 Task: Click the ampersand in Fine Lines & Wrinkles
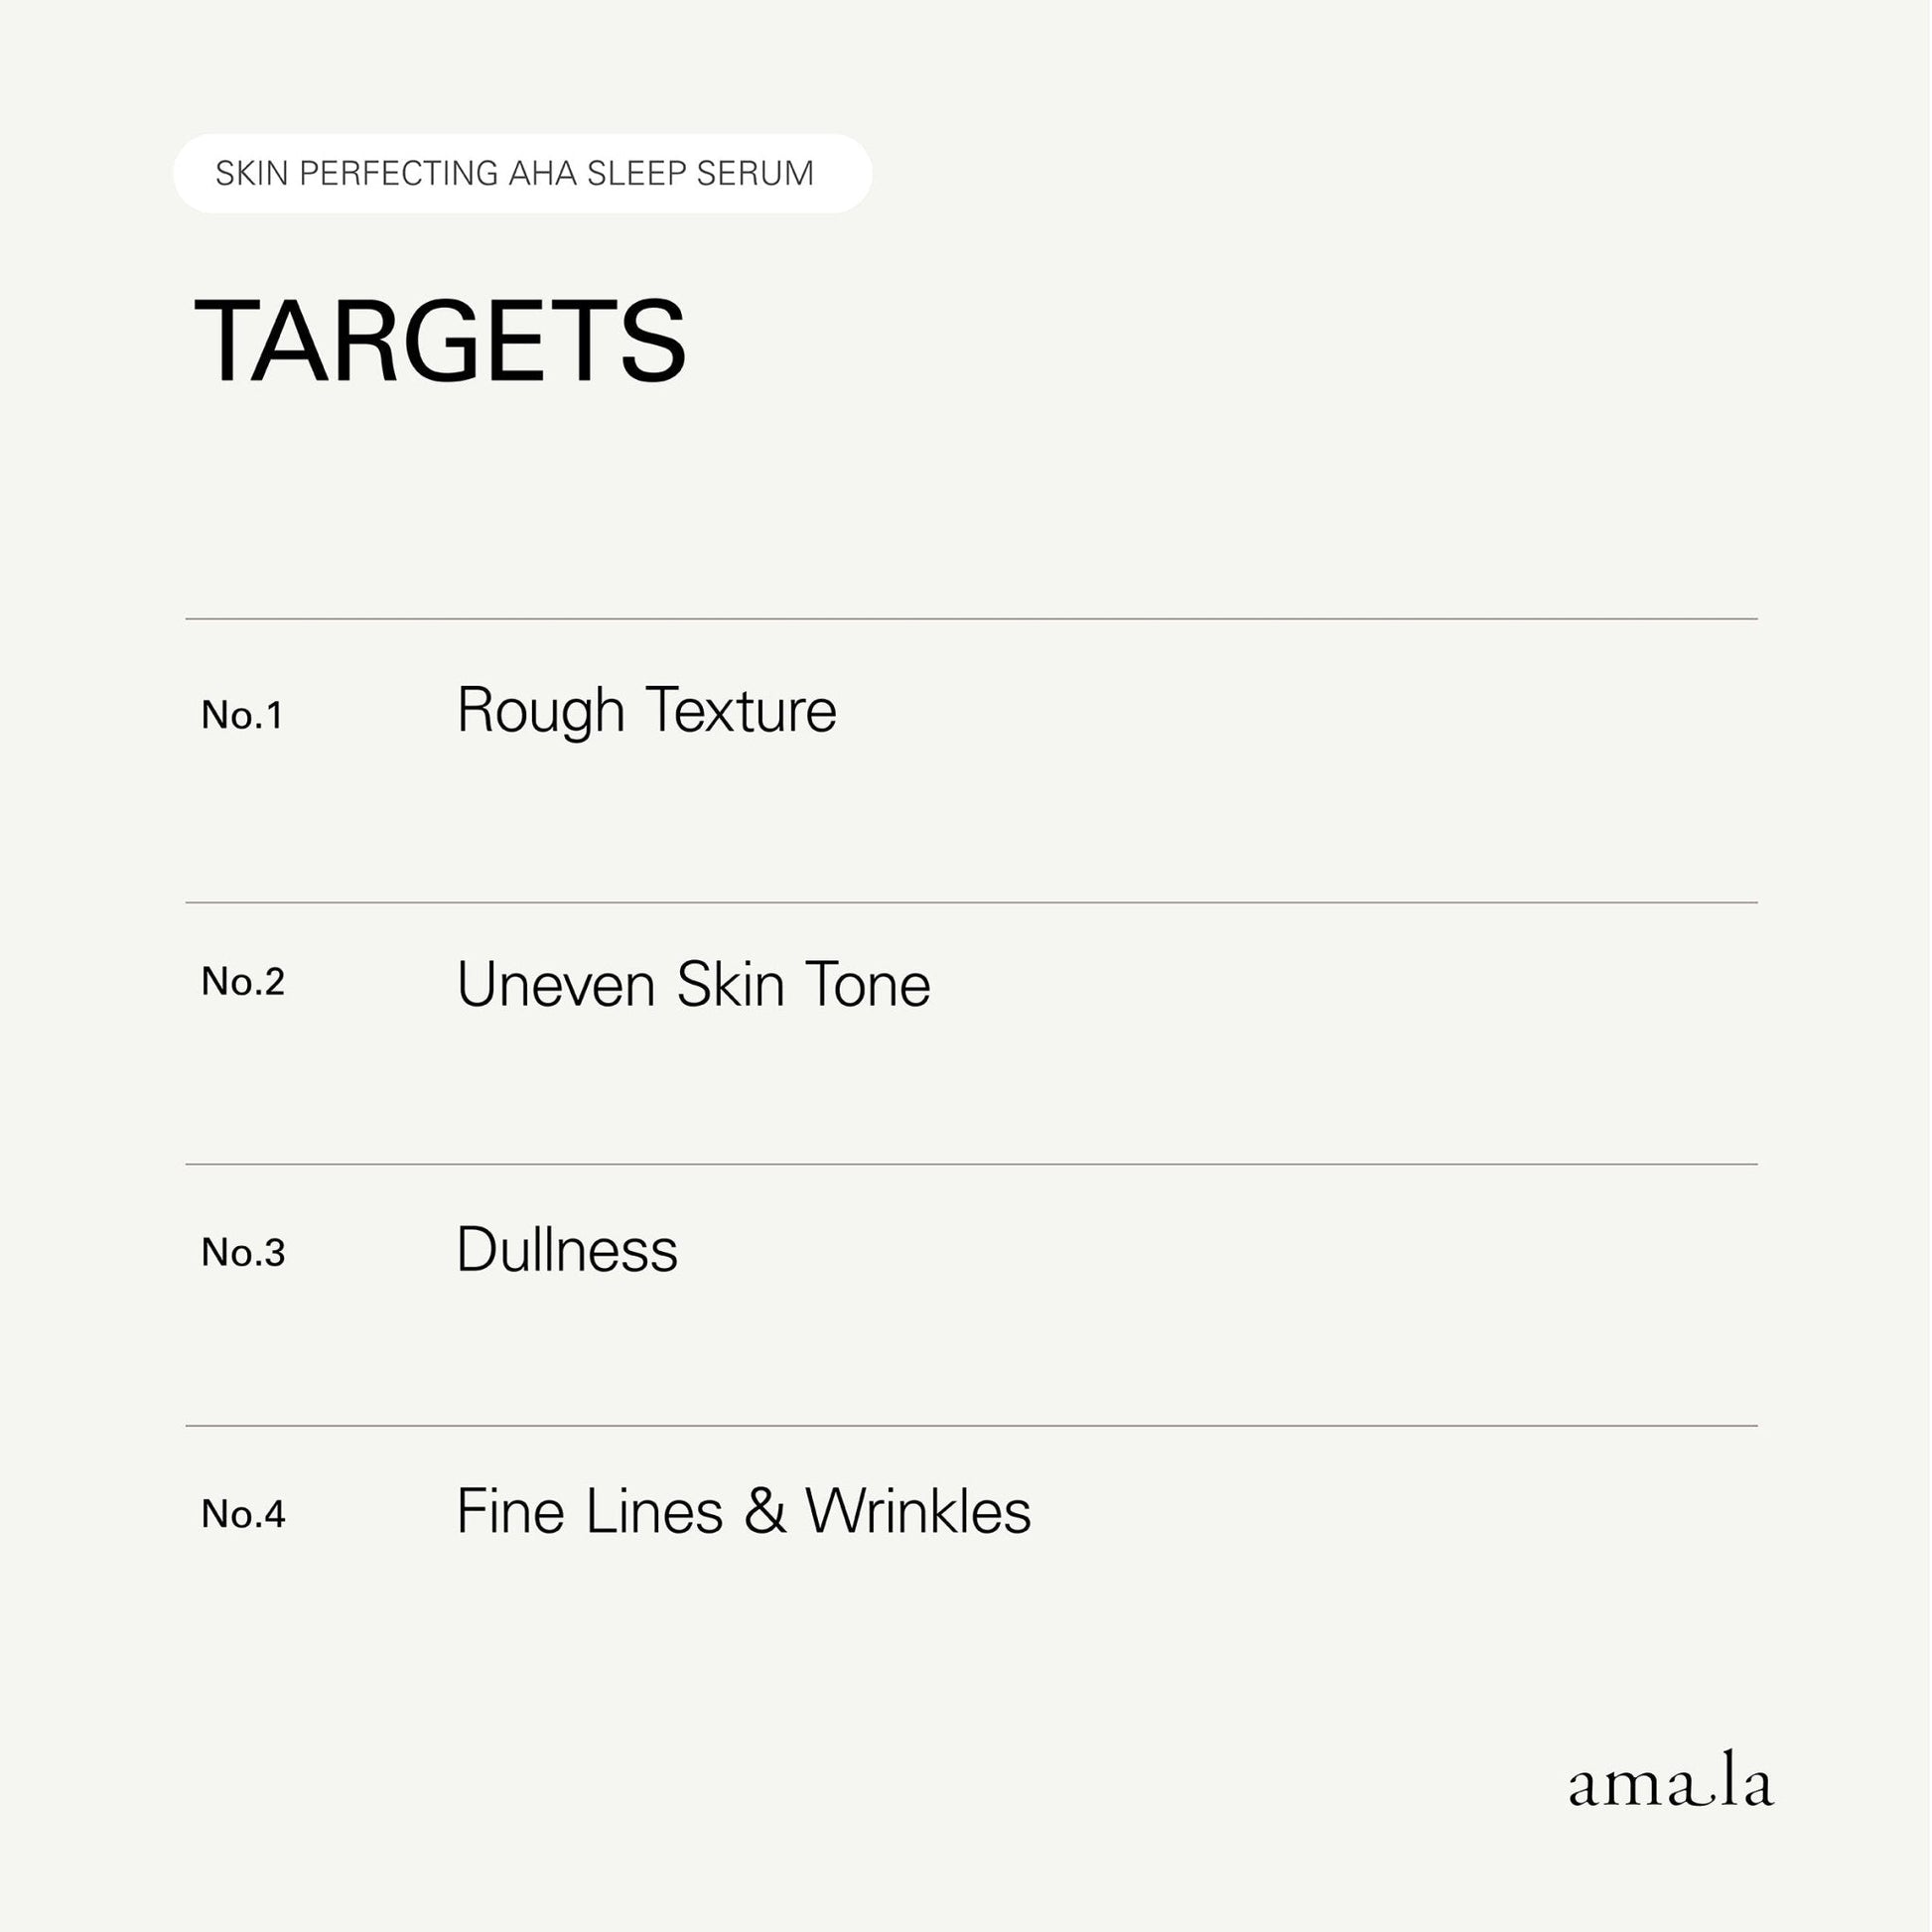coord(765,1511)
